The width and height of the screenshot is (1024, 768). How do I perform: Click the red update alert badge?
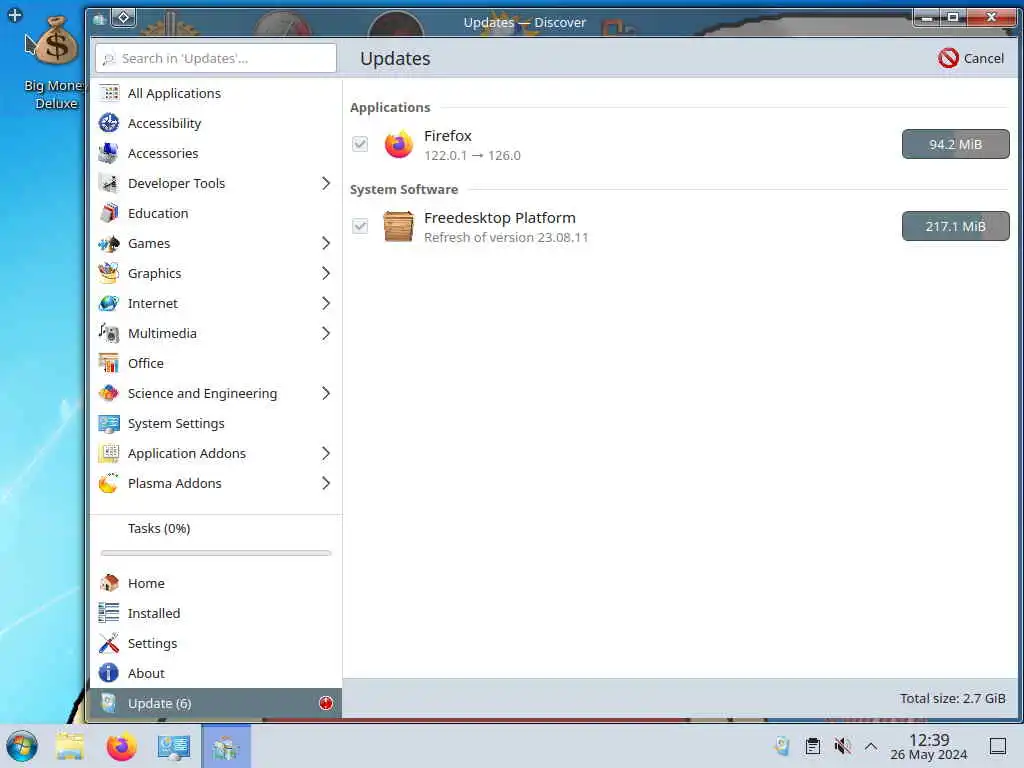tap(326, 703)
